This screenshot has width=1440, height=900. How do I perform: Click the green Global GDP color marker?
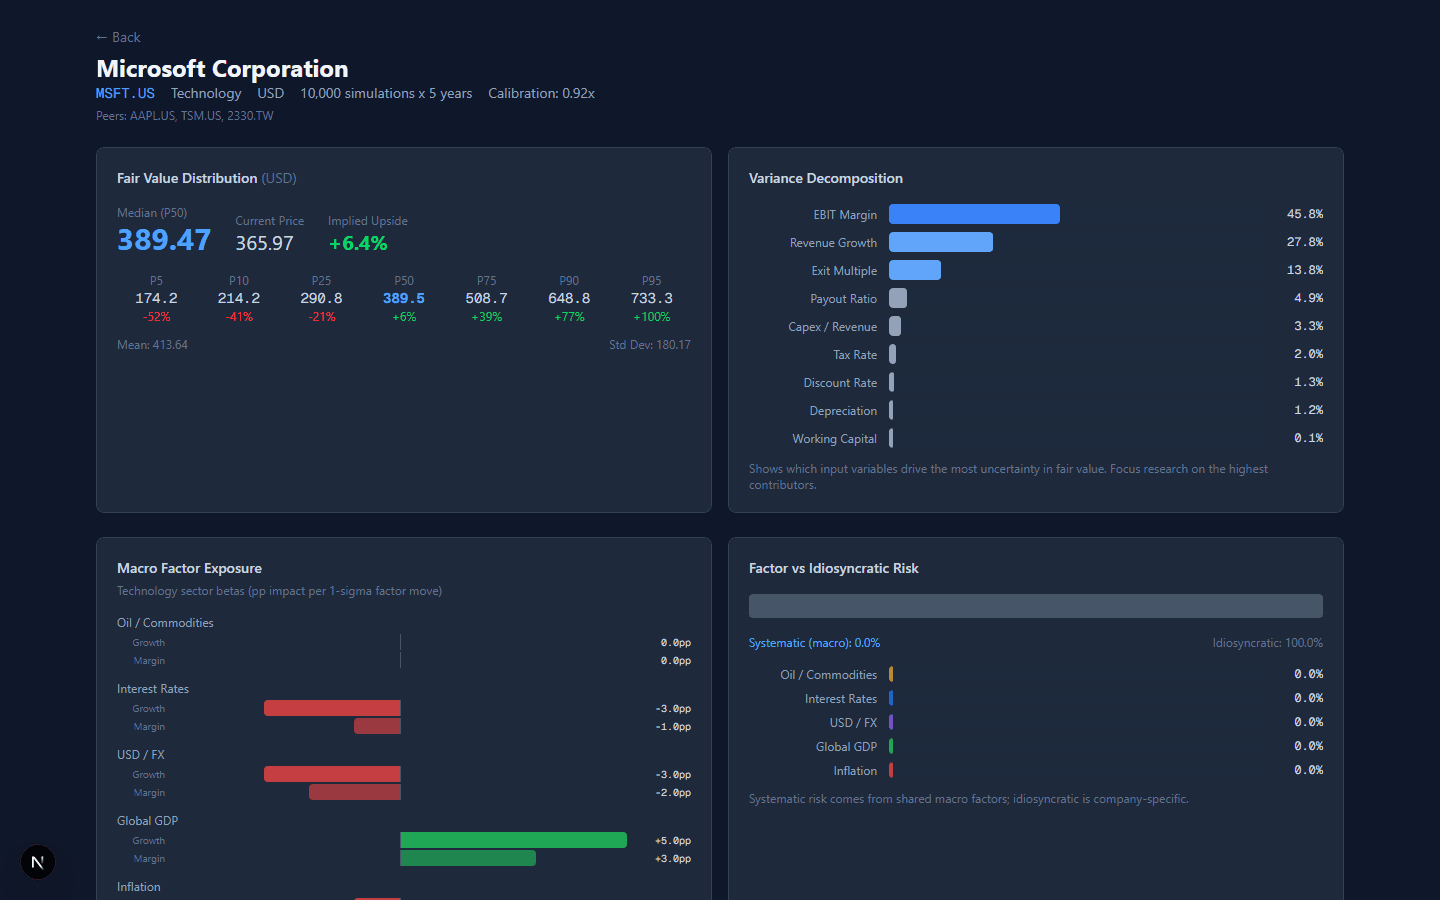tap(891, 746)
